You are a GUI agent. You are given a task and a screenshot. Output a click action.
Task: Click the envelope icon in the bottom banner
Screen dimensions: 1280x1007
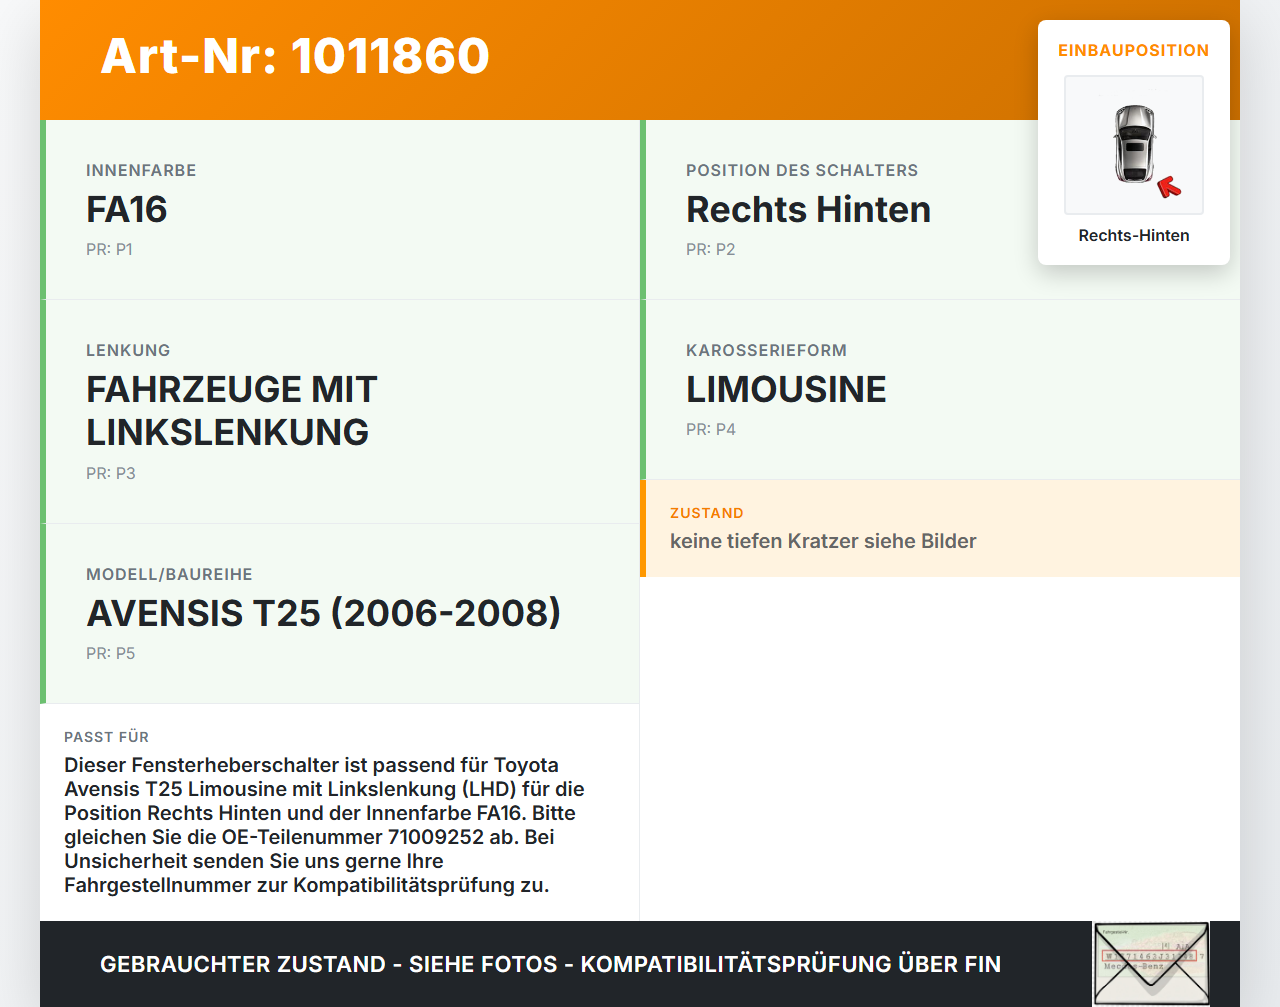pyautogui.click(x=1151, y=964)
